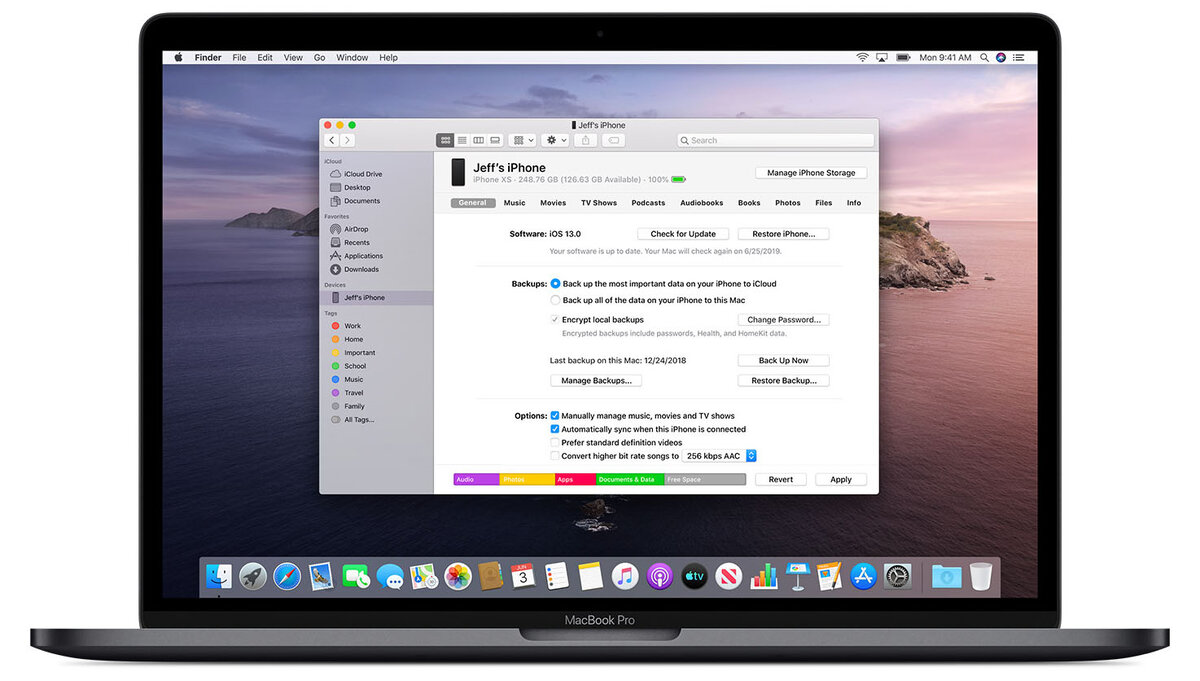Viewport: 1200px width, 681px height.
Task: Switch to the Movies tab
Action: 553,203
